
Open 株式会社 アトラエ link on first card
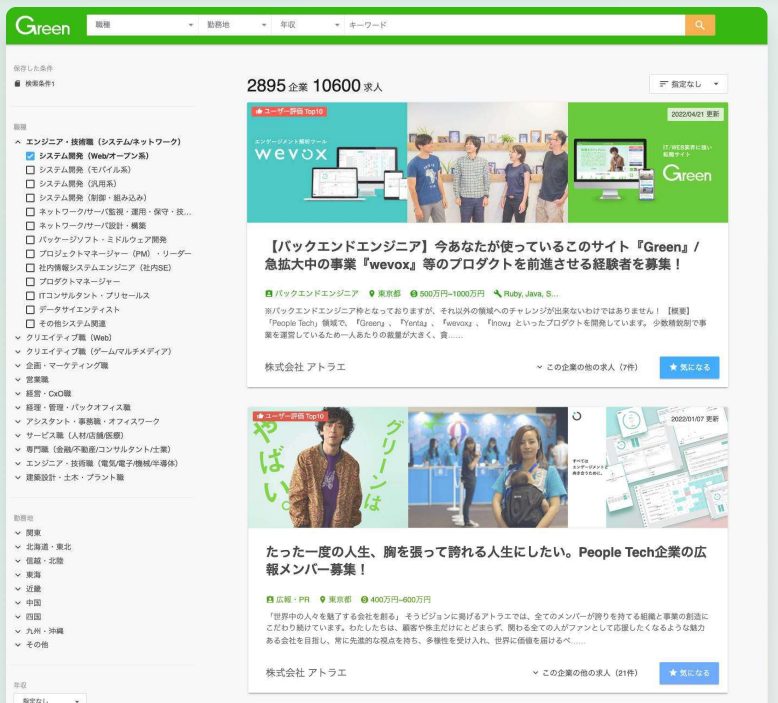305,367
